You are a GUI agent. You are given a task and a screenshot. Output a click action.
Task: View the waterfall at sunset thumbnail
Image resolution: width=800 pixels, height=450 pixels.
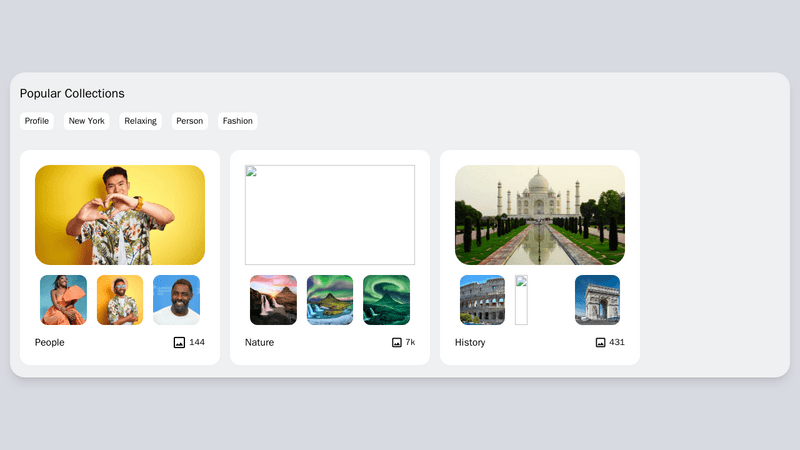(273, 300)
